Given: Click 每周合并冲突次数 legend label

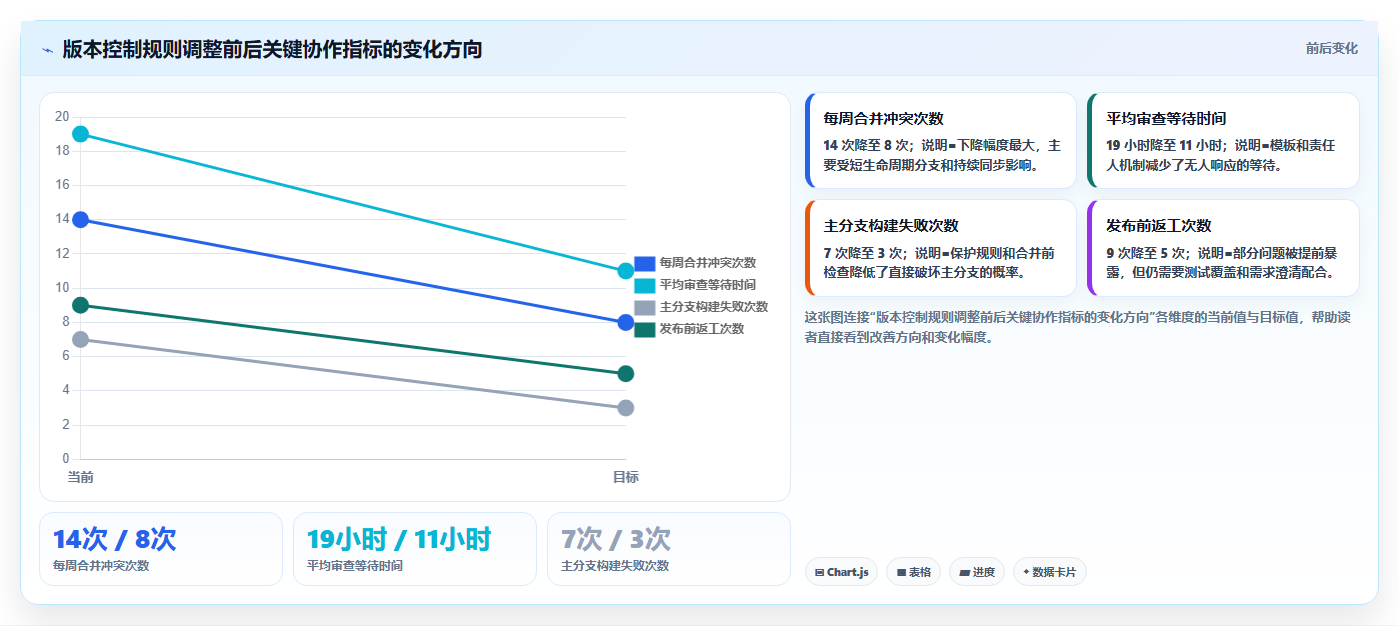Looking at the screenshot, I should 707,263.
